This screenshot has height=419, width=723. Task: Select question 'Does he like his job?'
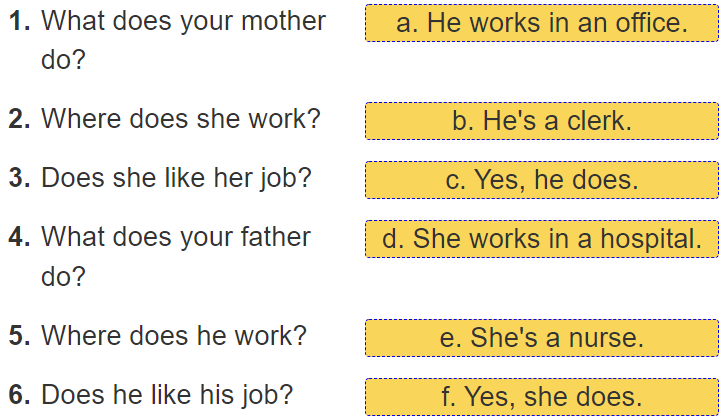(x=167, y=394)
